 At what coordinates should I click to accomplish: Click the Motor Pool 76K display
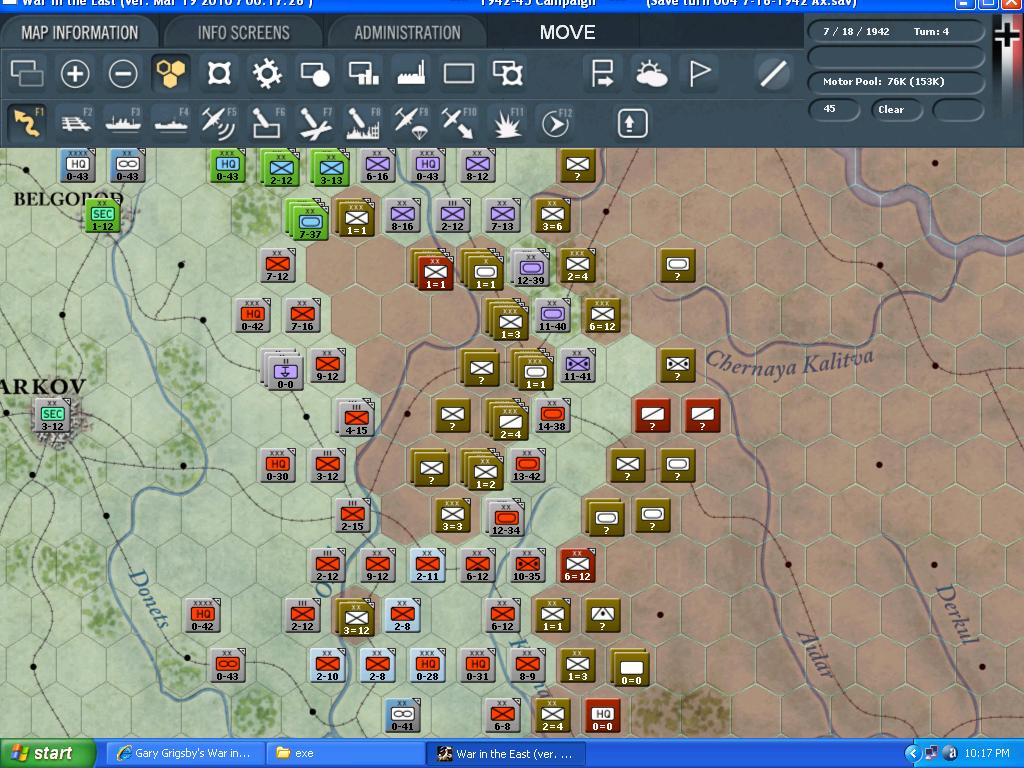[896, 82]
